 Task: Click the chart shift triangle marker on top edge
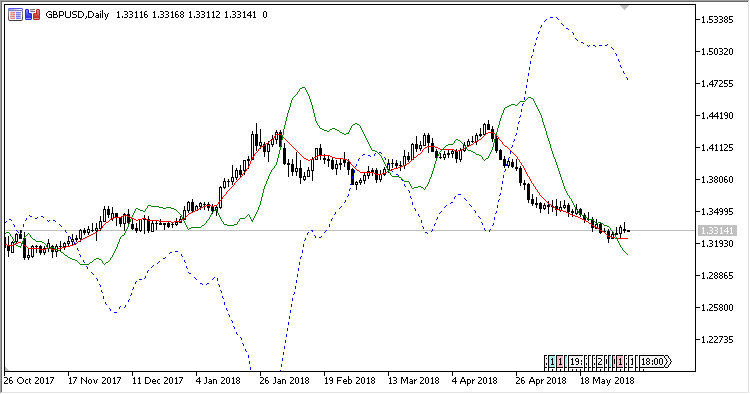coord(624,8)
